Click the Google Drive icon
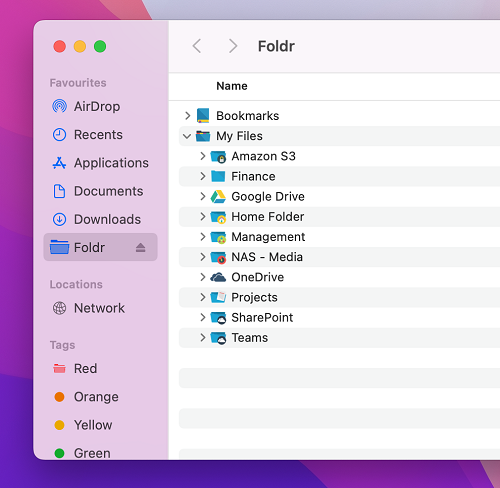This screenshot has height=488, width=500. tap(218, 197)
